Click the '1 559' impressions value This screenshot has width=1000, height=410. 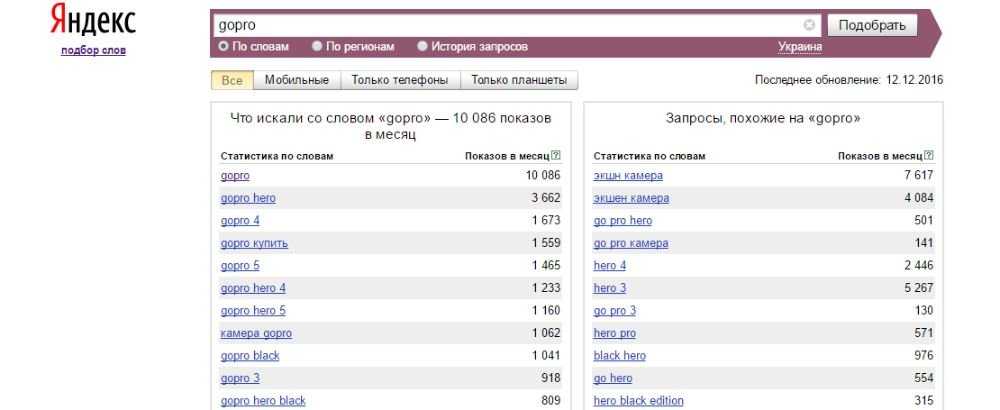pos(546,242)
